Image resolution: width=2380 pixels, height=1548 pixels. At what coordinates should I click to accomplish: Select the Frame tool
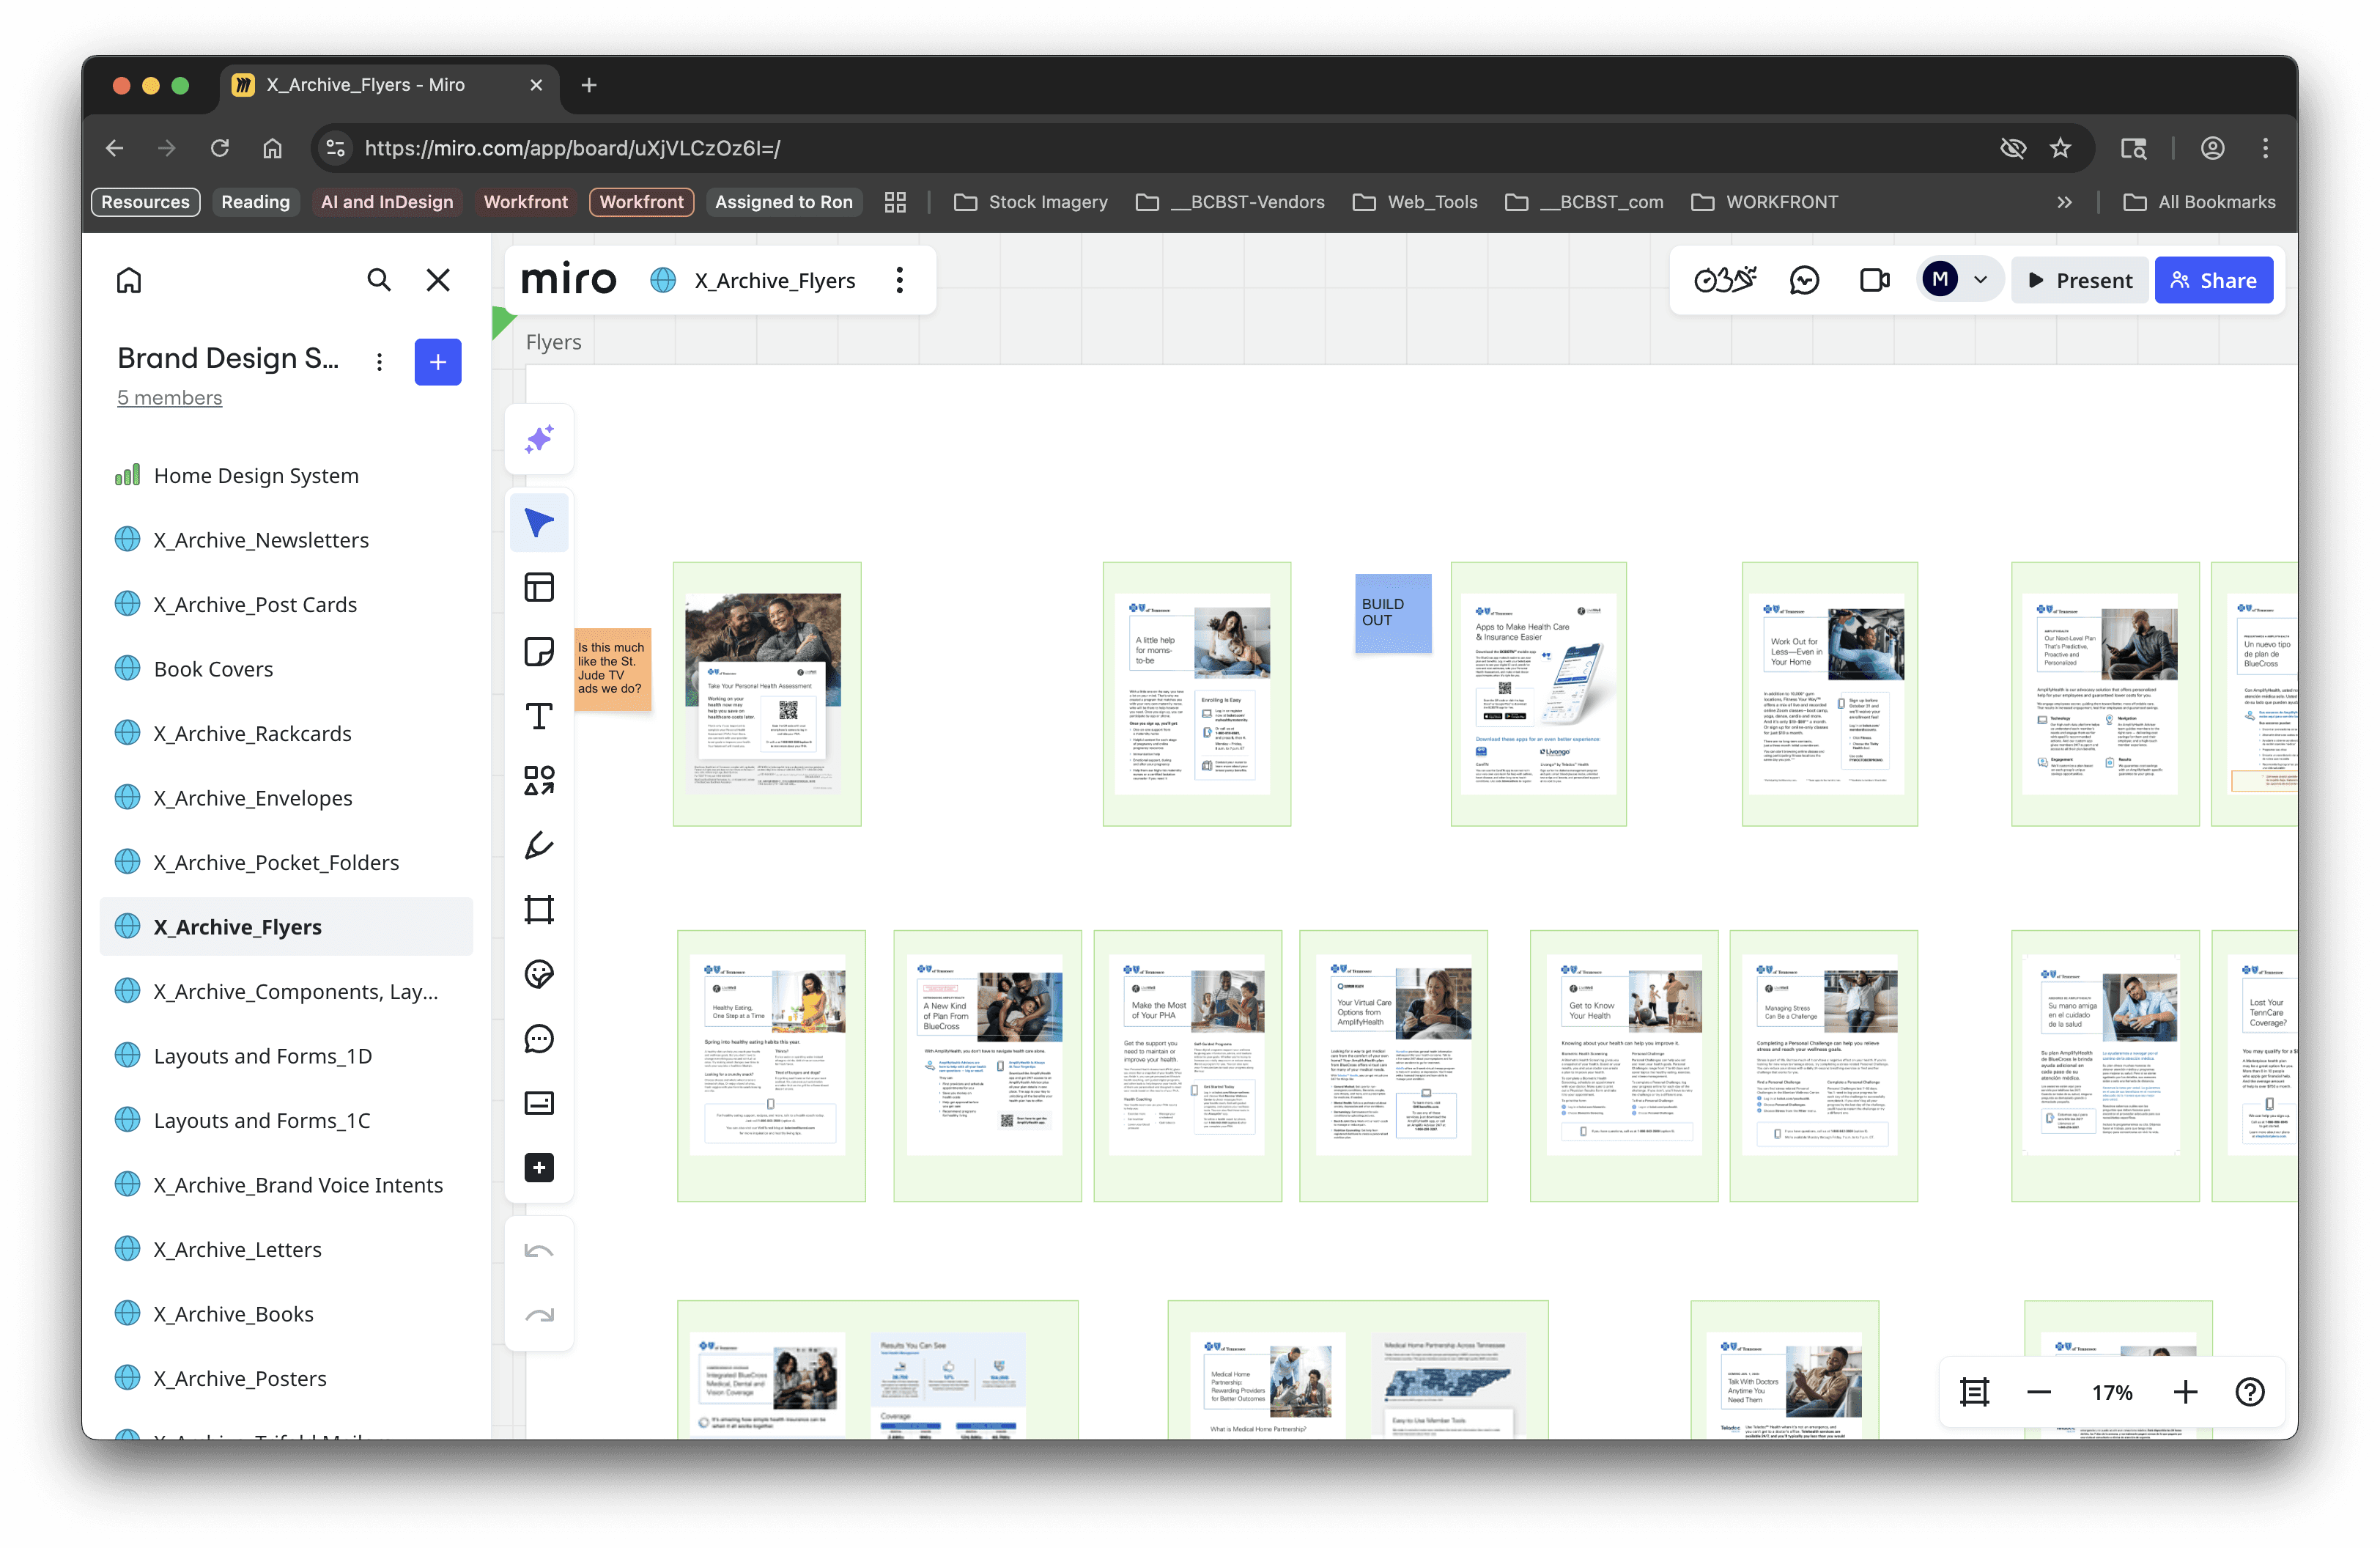(x=539, y=909)
